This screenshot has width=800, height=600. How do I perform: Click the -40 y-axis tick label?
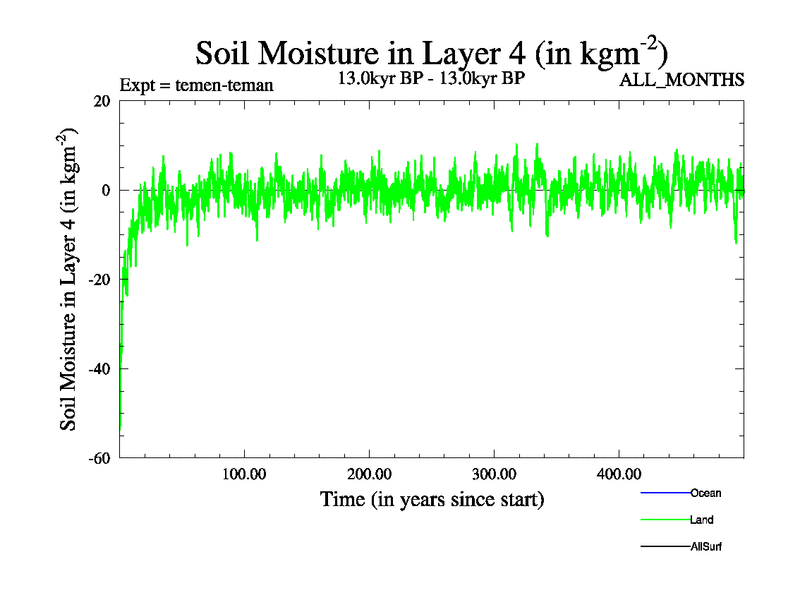click(x=97, y=369)
